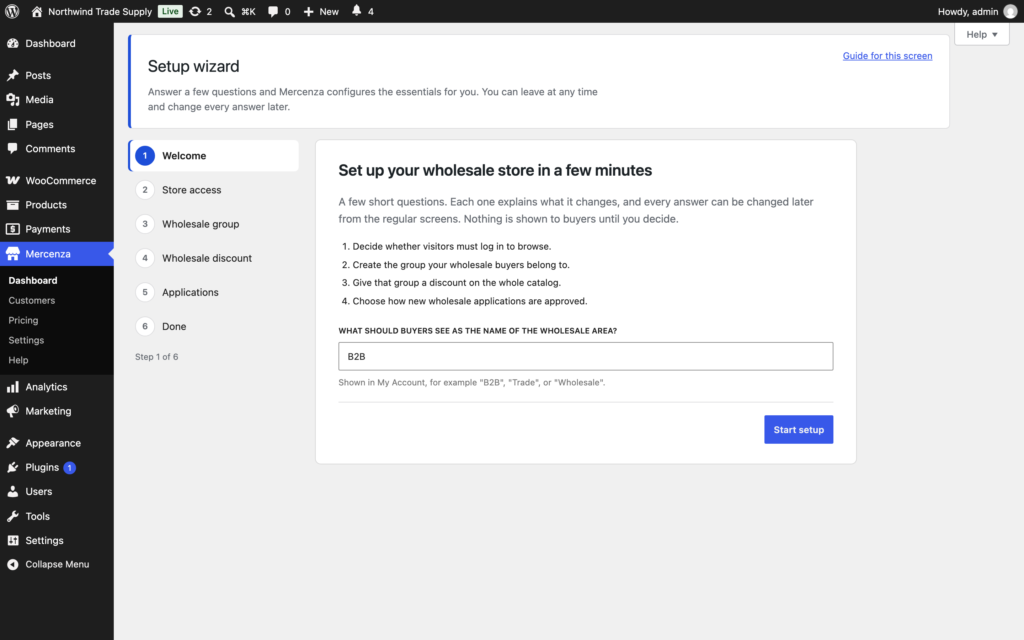Click the plus New icon
The width and height of the screenshot is (1024, 640).
[x=308, y=11]
